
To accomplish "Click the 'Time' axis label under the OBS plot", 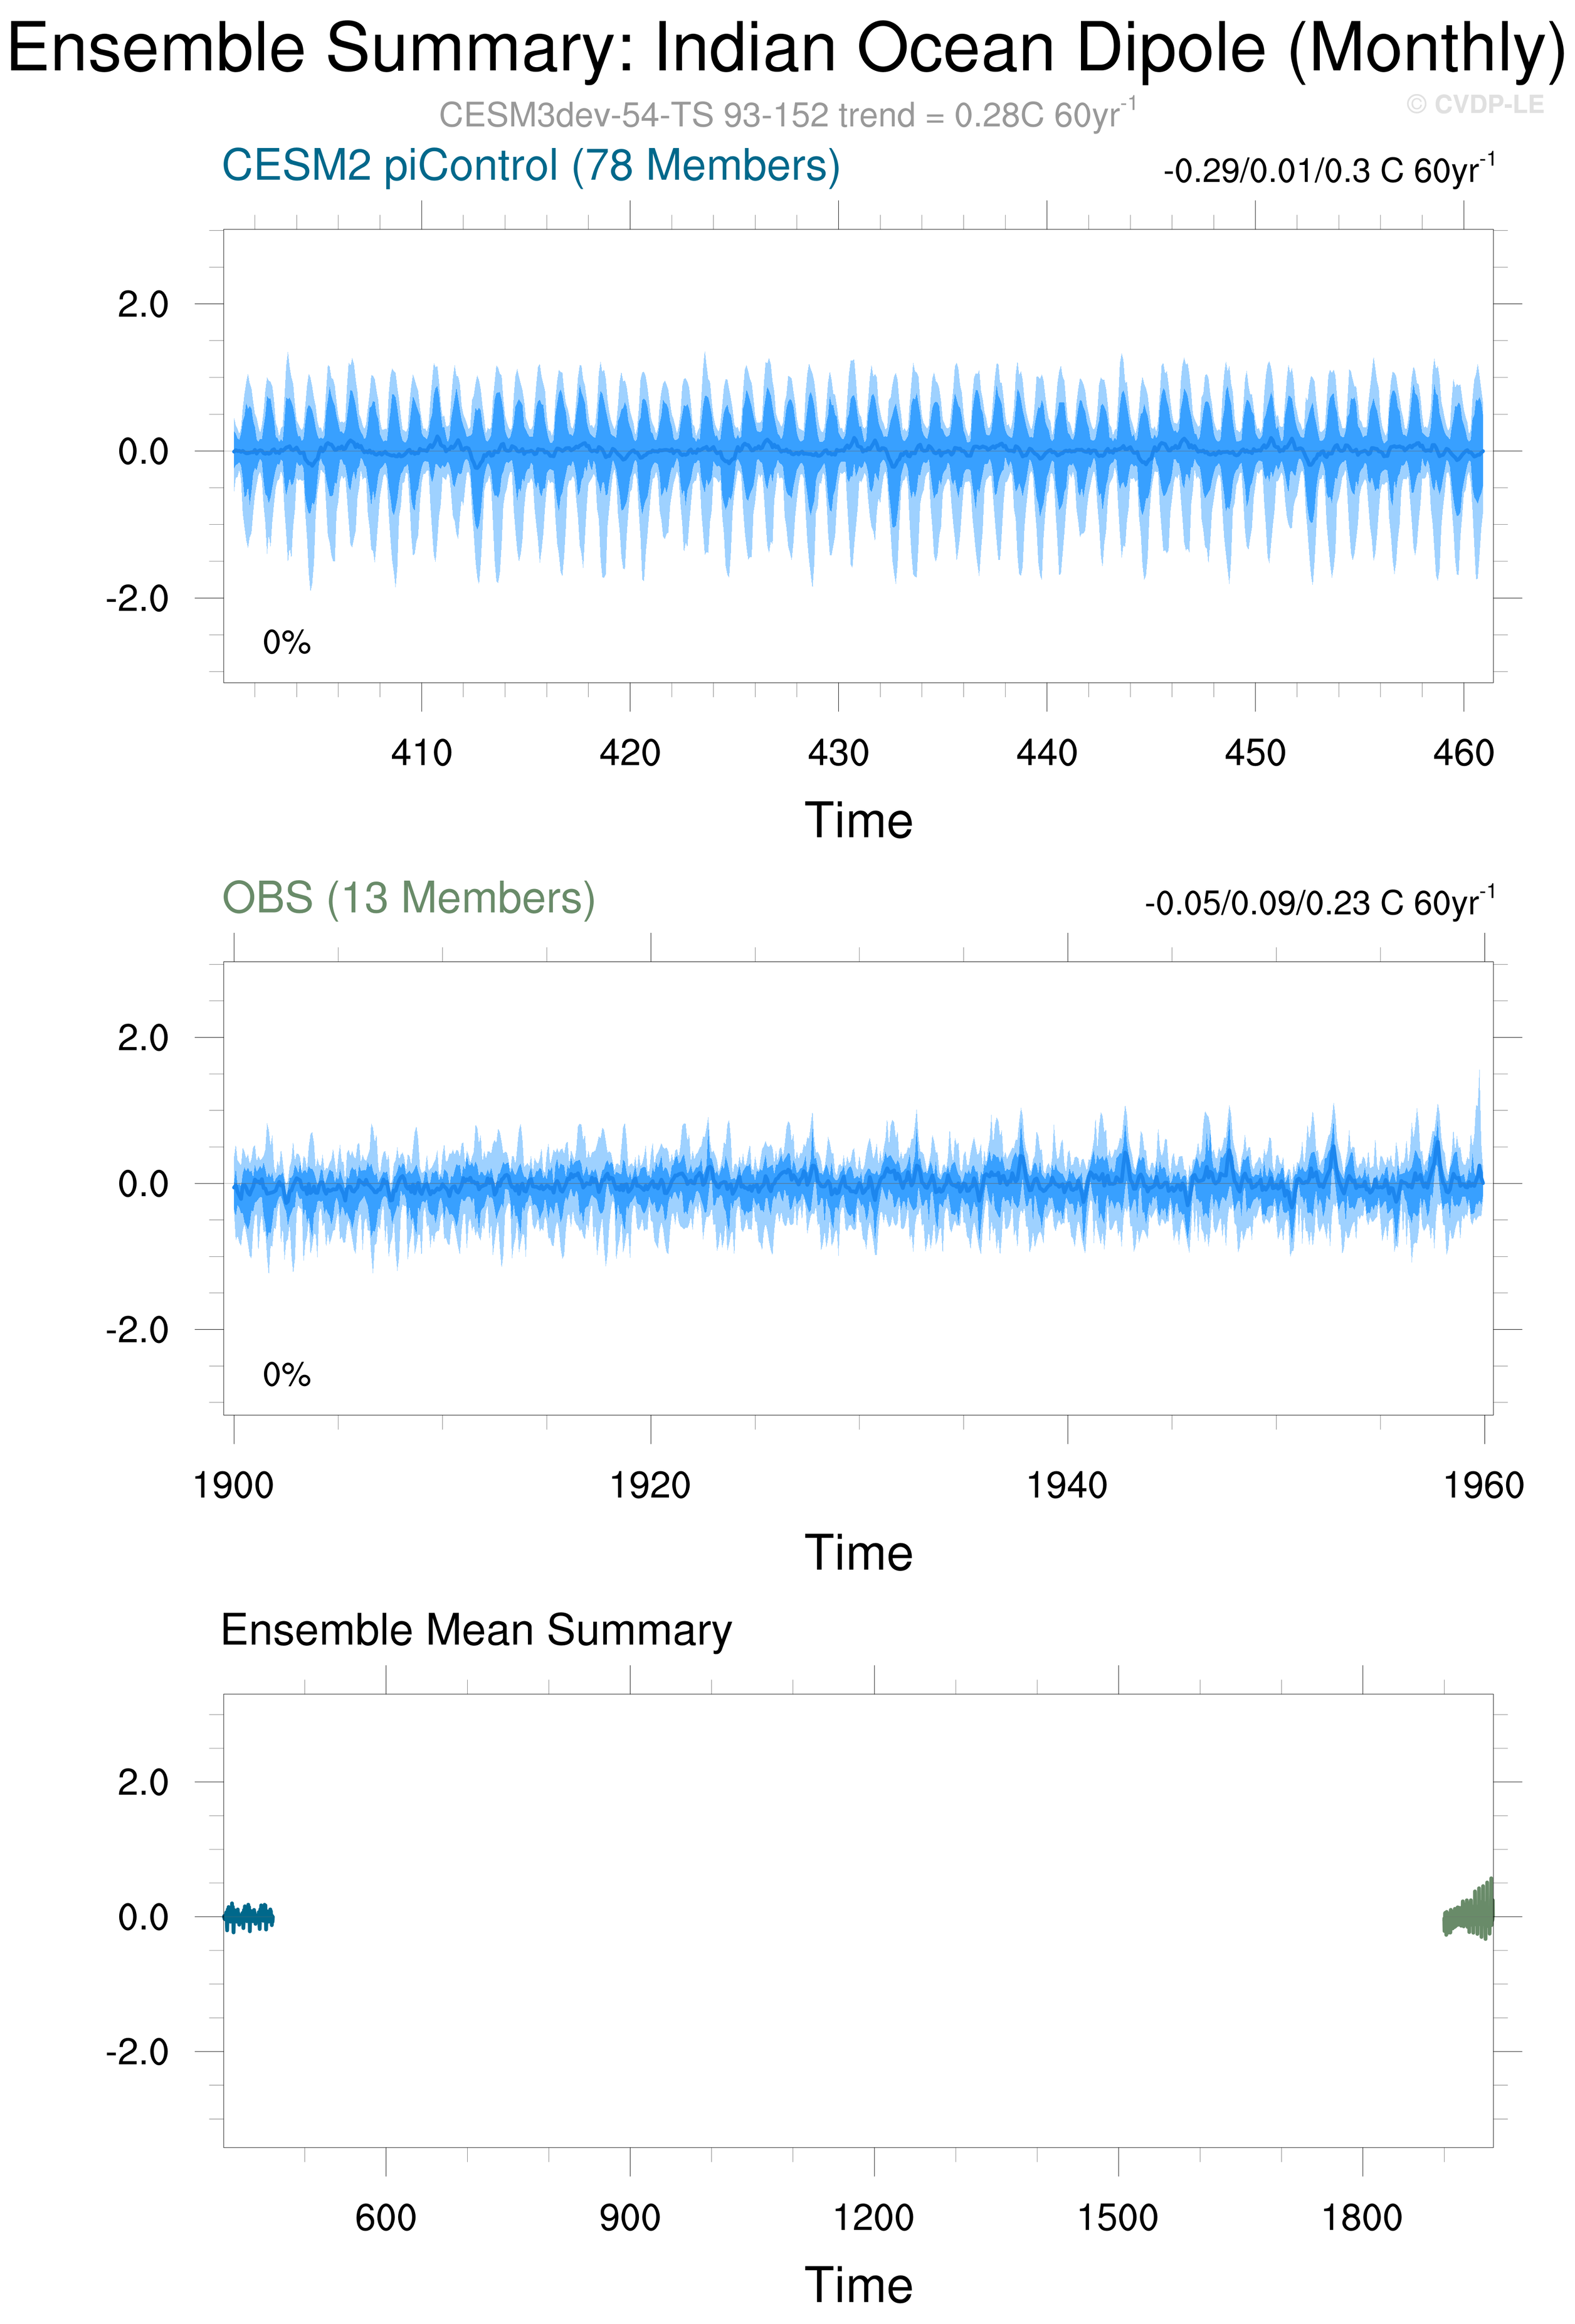I will point(858,1553).
